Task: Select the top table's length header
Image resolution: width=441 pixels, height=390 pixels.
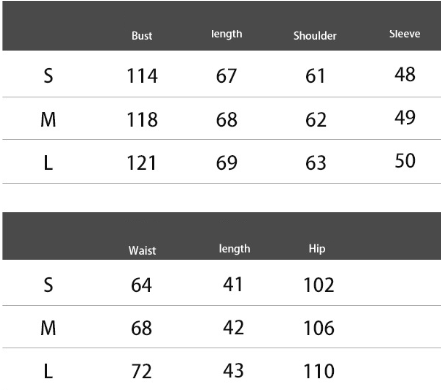Action: click(227, 34)
